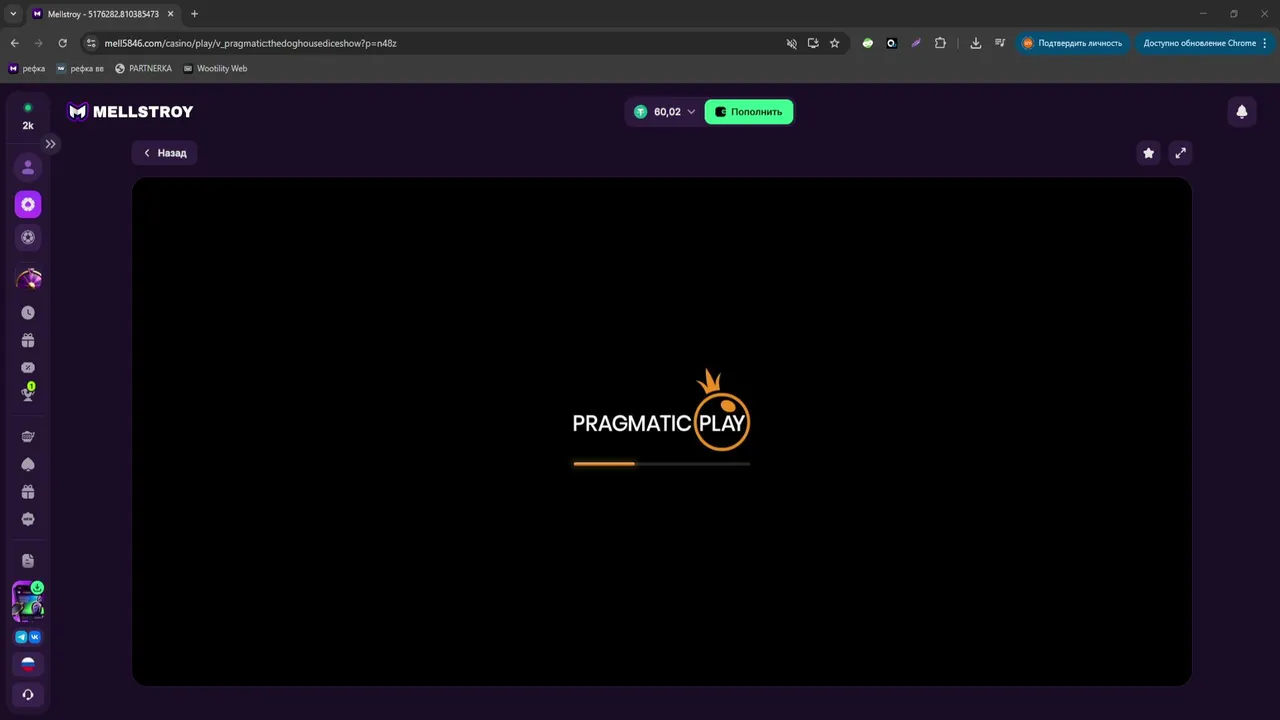Open Chrome downloads
The height and width of the screenshot is (720, 1280).
(976, 43)
